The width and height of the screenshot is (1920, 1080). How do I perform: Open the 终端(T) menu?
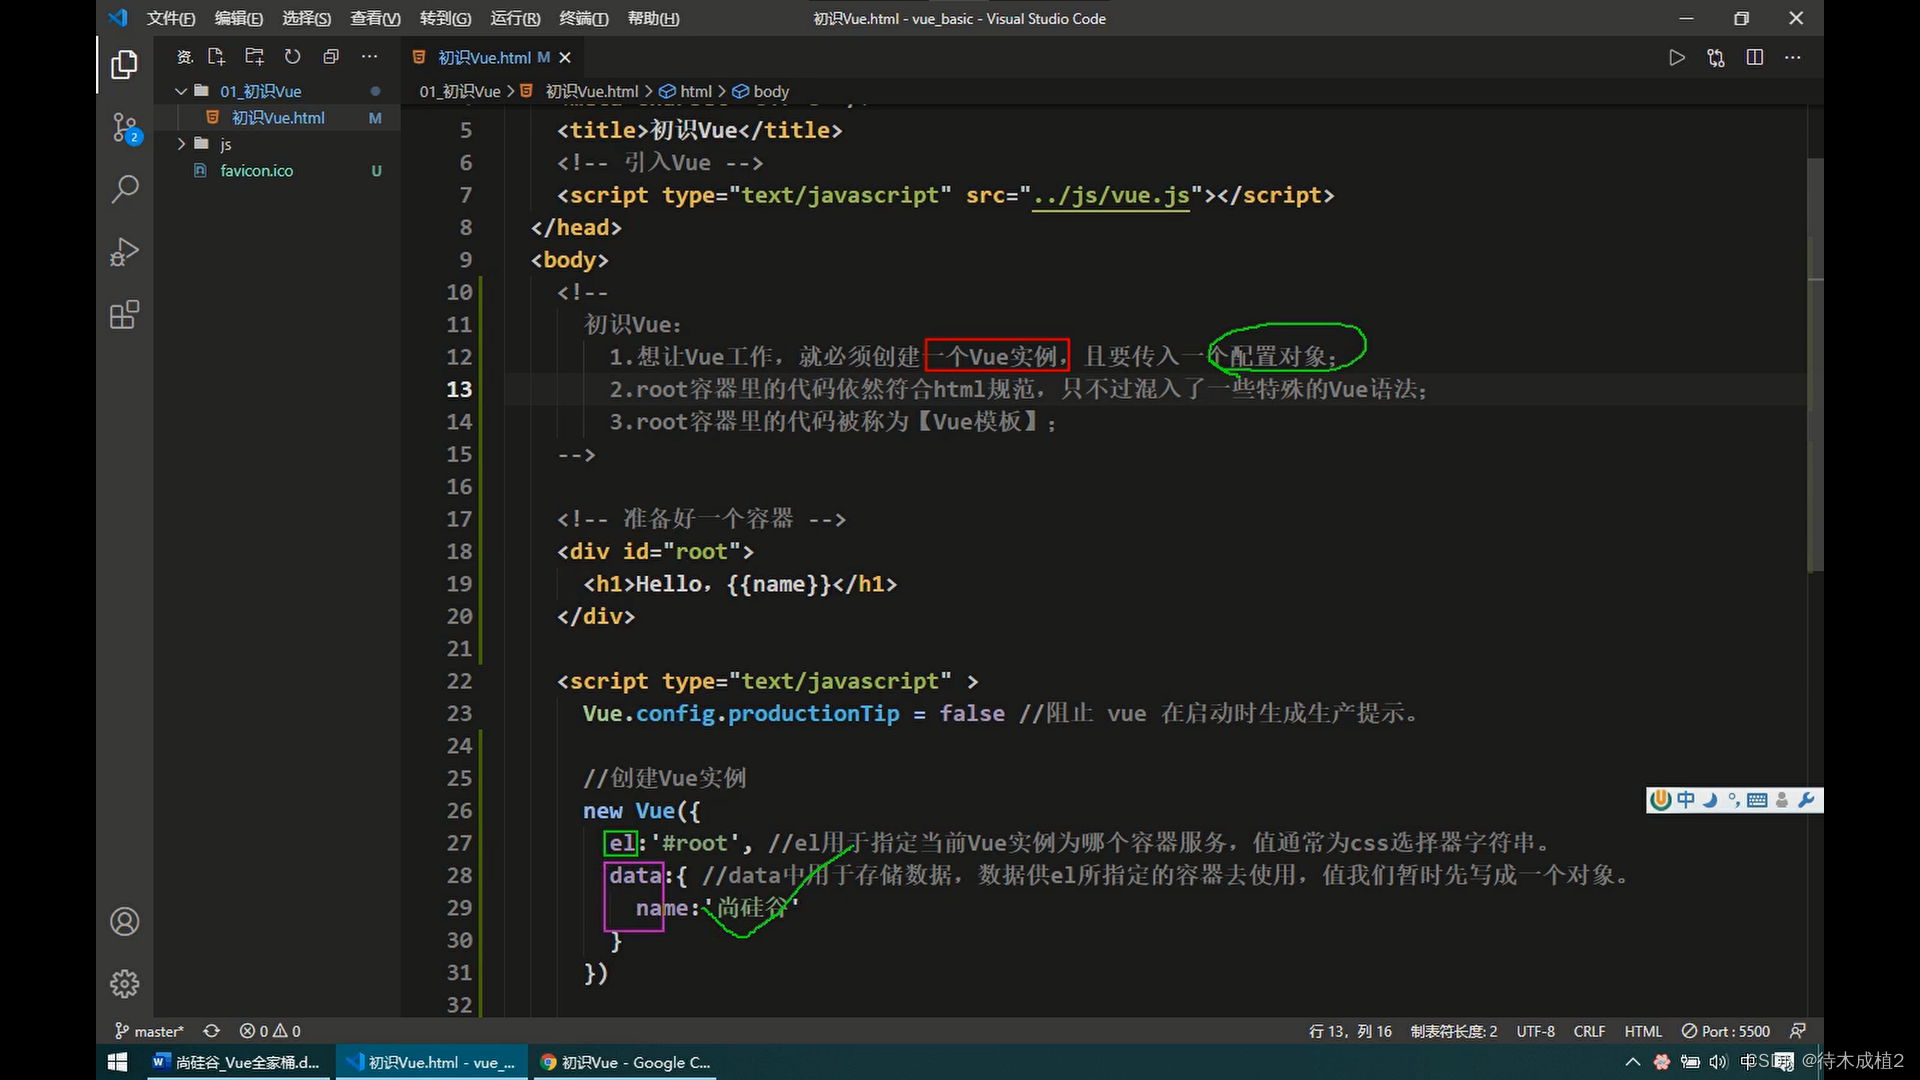pyautogui.click(x=584, y=18)
